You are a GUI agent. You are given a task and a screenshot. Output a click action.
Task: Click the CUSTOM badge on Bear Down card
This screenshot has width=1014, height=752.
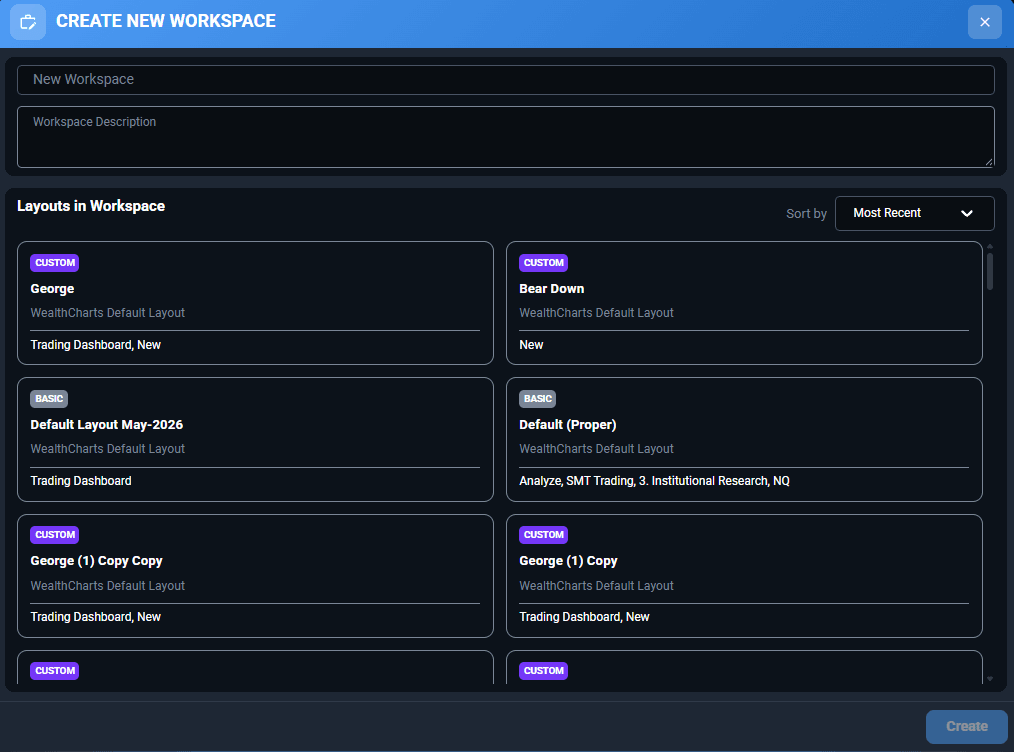pyautogui.click(x=543, y=263)
